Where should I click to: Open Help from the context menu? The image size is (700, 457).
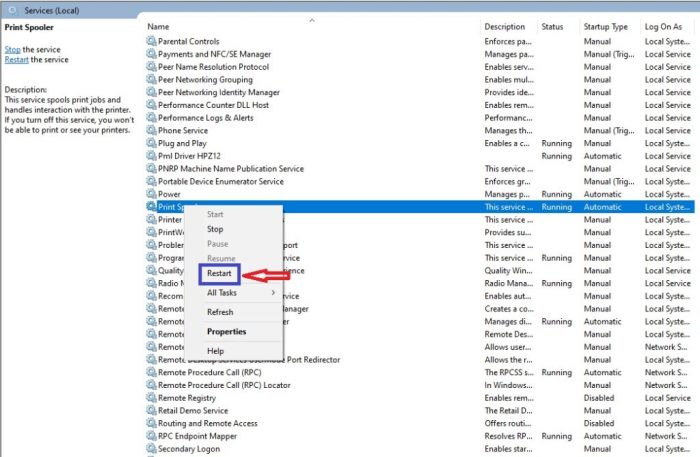(x=215, y=351)
